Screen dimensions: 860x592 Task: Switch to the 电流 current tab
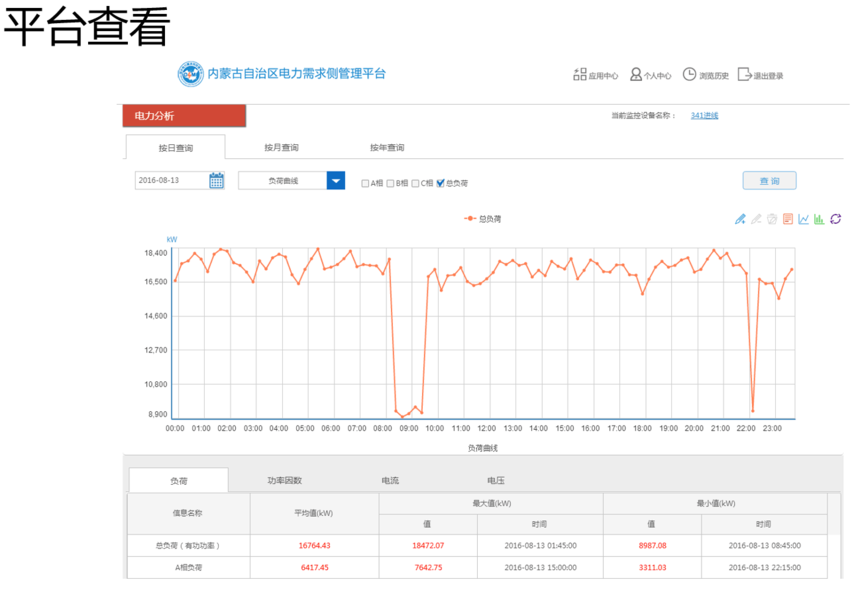tap(390, 480)
